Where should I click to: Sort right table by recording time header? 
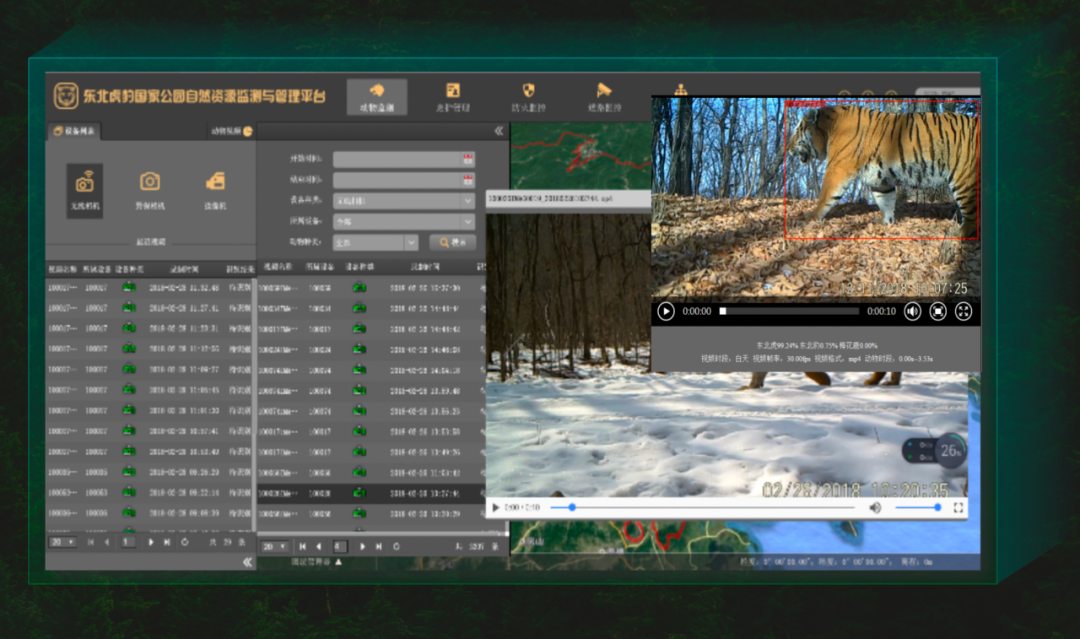(425, 266)
